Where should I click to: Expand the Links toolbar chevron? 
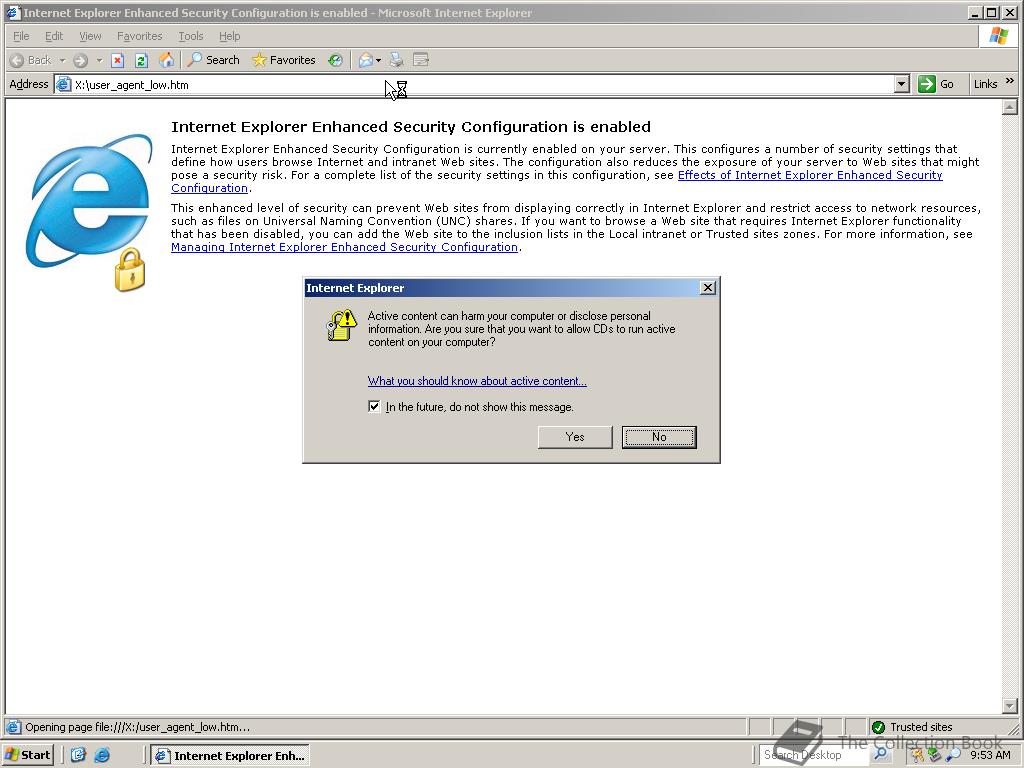pyautogui.click(x=1010, y=82)
